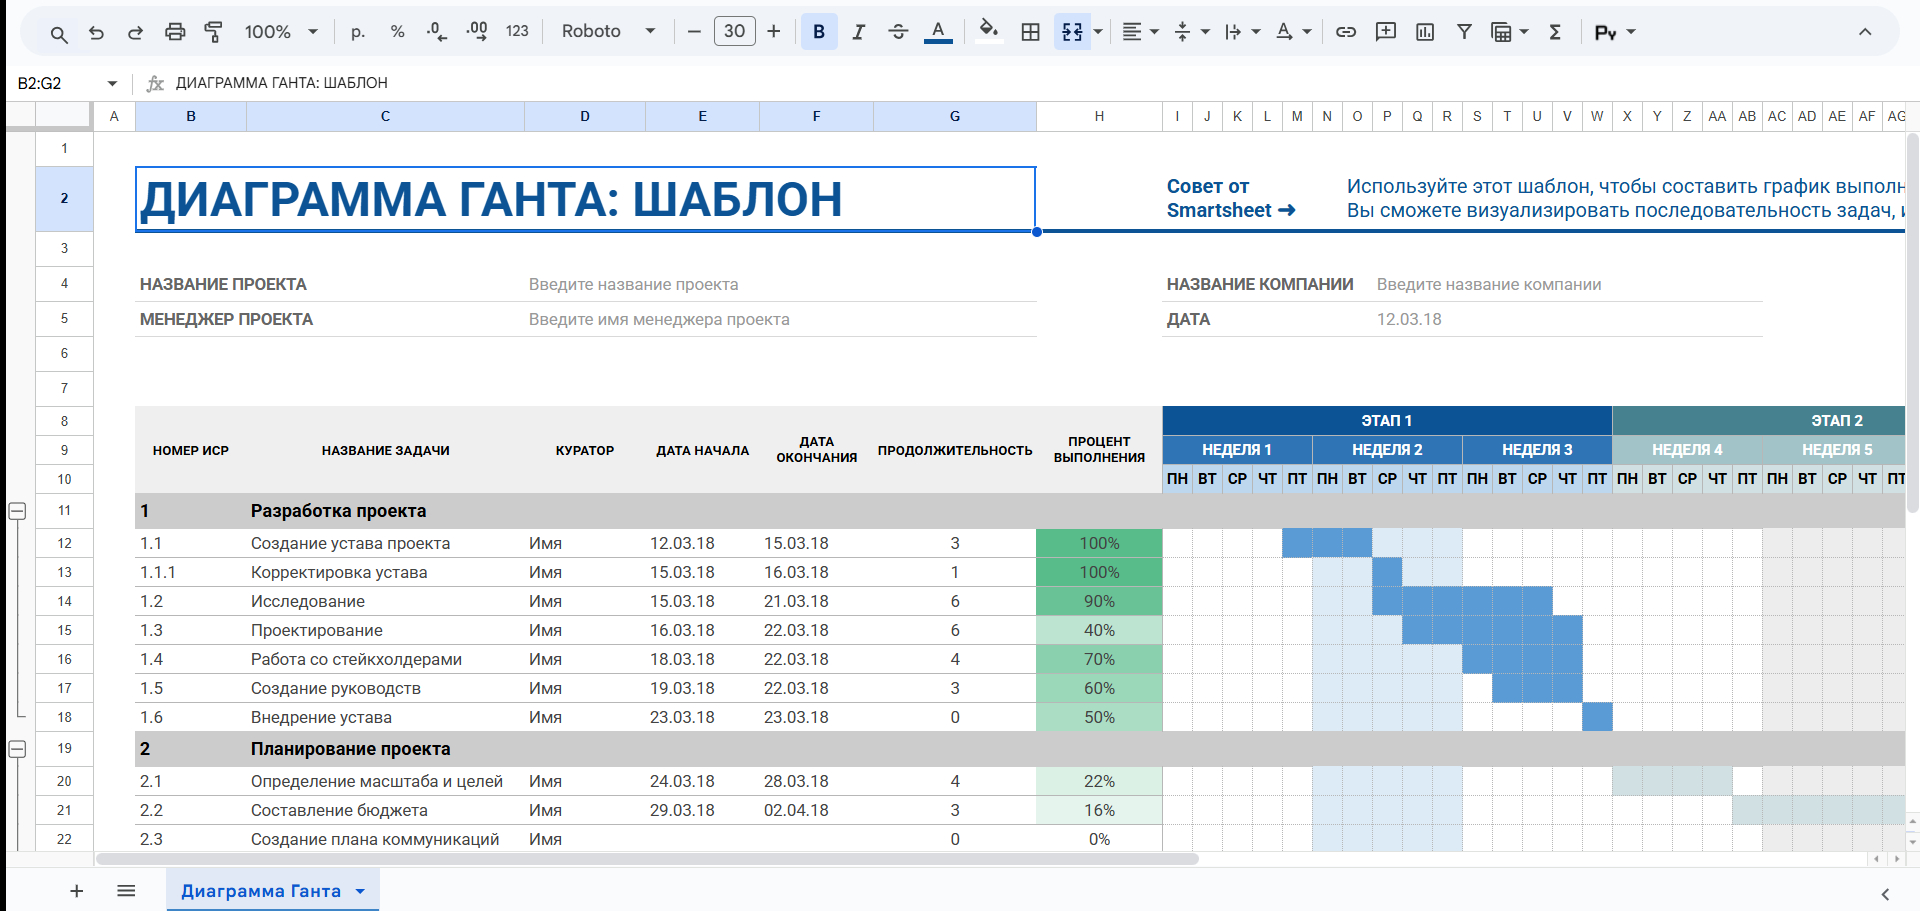The image size is (1920, 911).
Task: Open the borders tool
Action: point(1030,32)
